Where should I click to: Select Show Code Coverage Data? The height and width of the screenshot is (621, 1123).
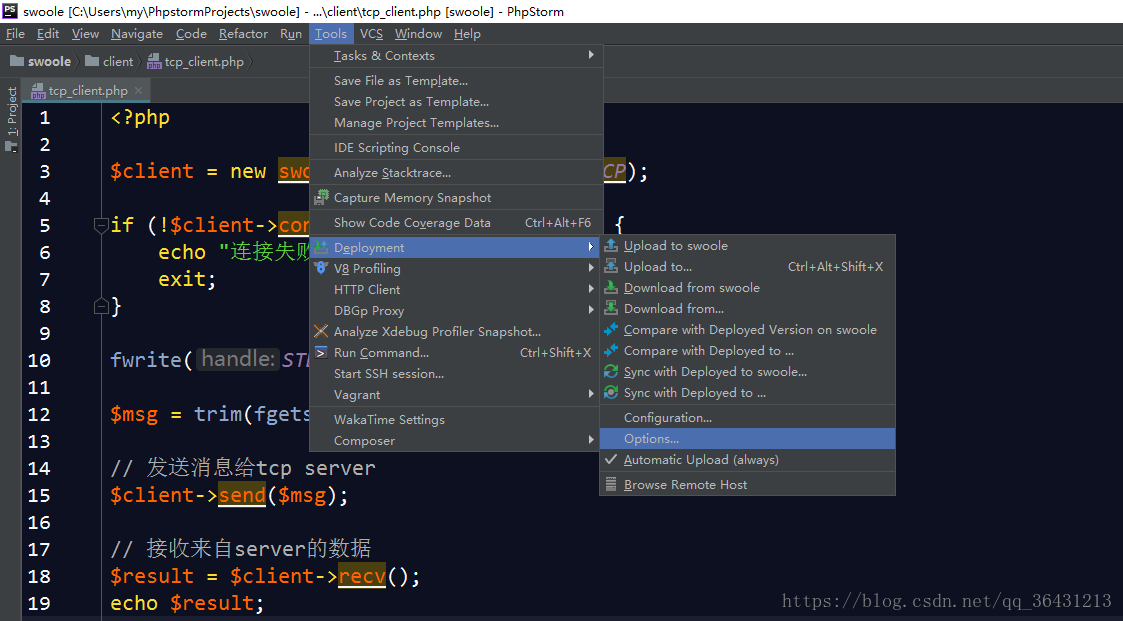[456, 223]
